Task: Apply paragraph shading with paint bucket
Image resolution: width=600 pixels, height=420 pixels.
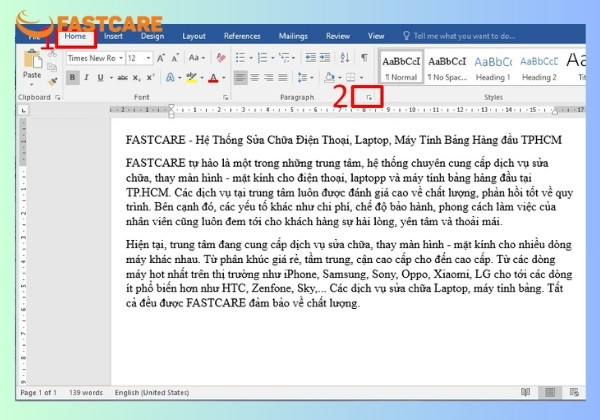Action: (329, 78)
